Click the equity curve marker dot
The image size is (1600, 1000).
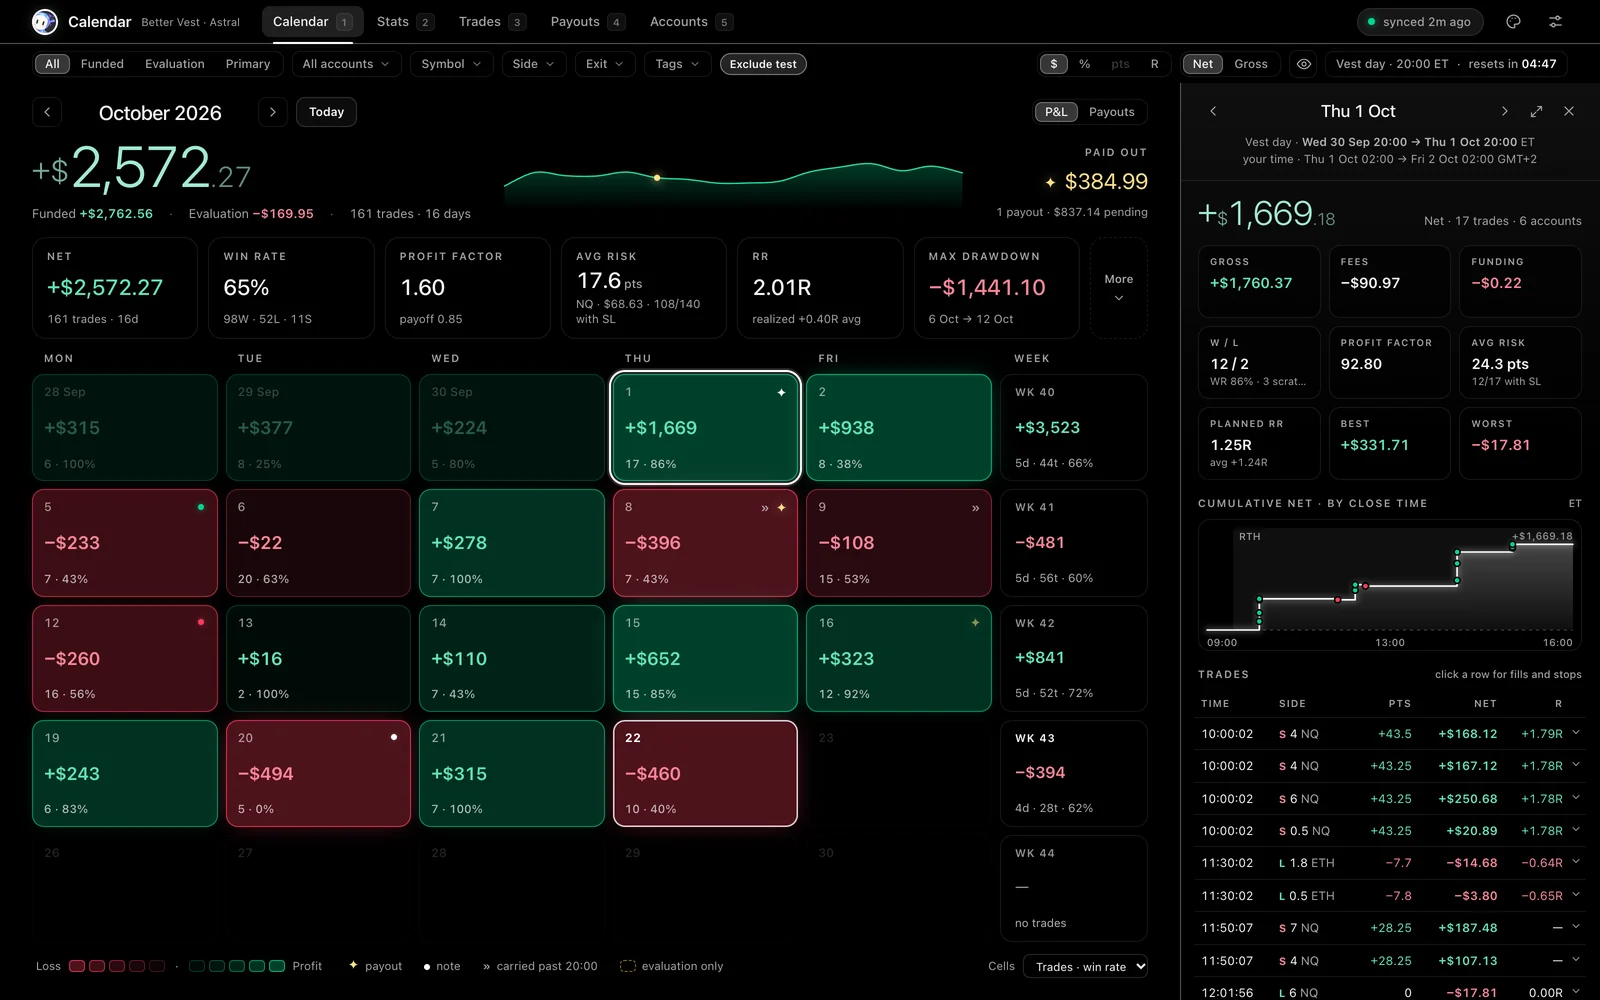657,178
